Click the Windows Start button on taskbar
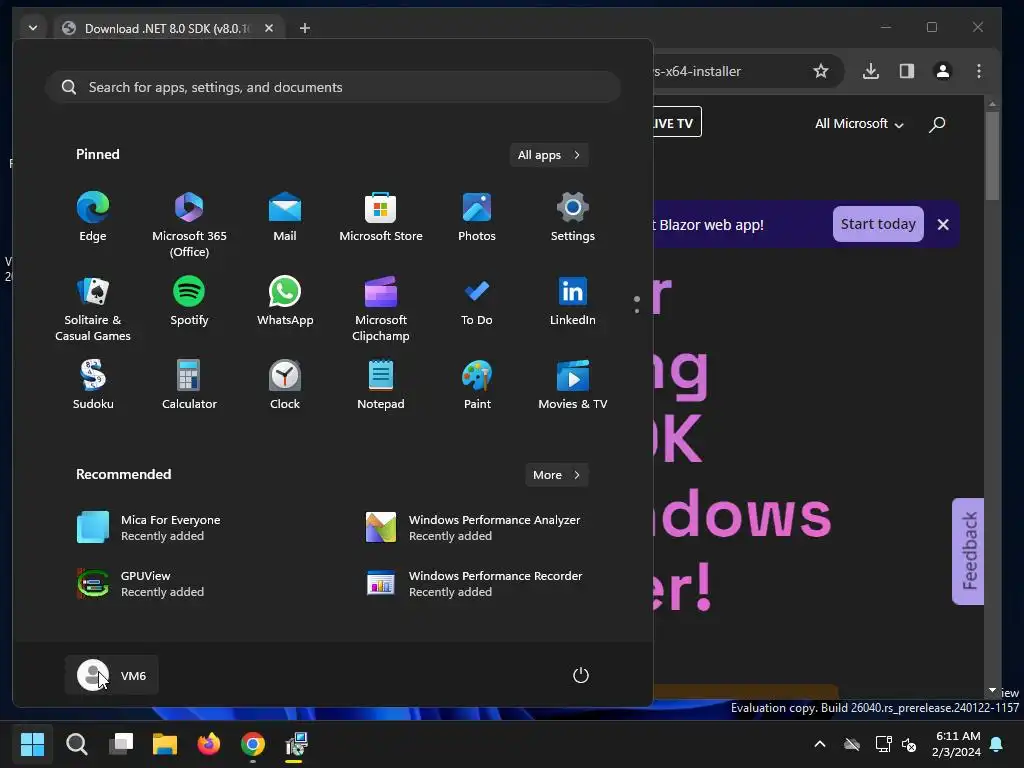 tap(32, 744)
